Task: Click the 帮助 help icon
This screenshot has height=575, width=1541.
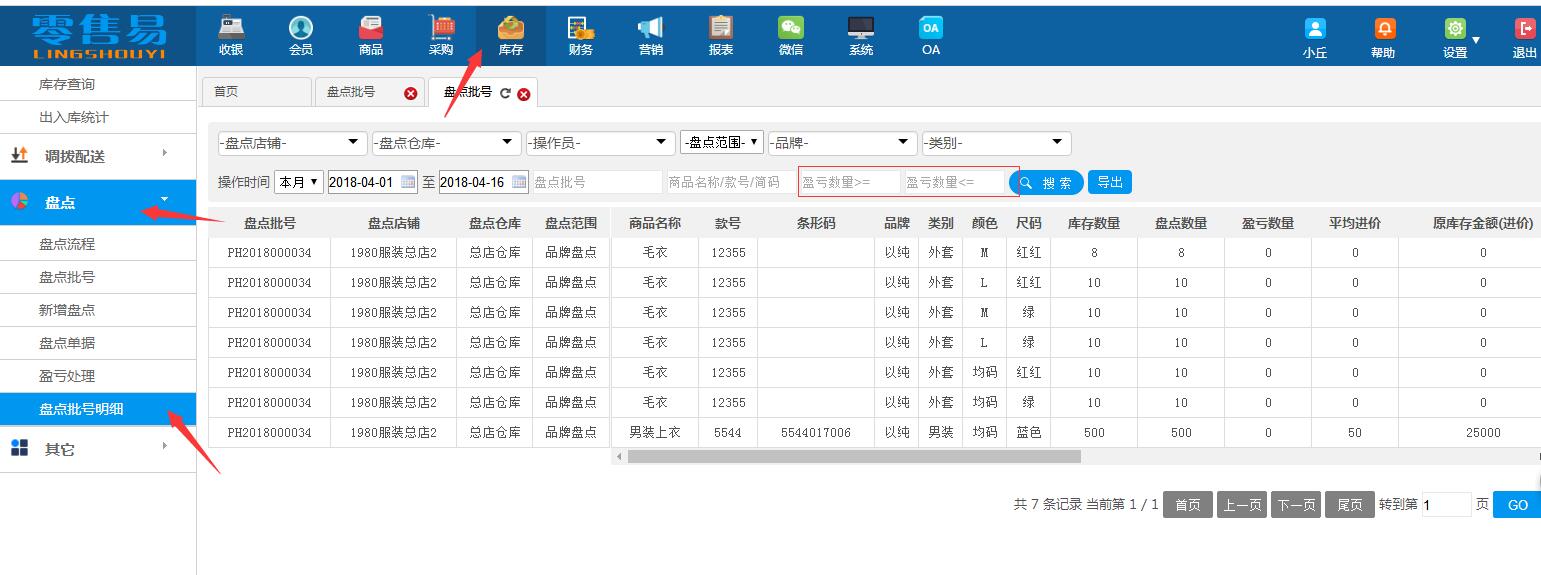Action: 1384,30
